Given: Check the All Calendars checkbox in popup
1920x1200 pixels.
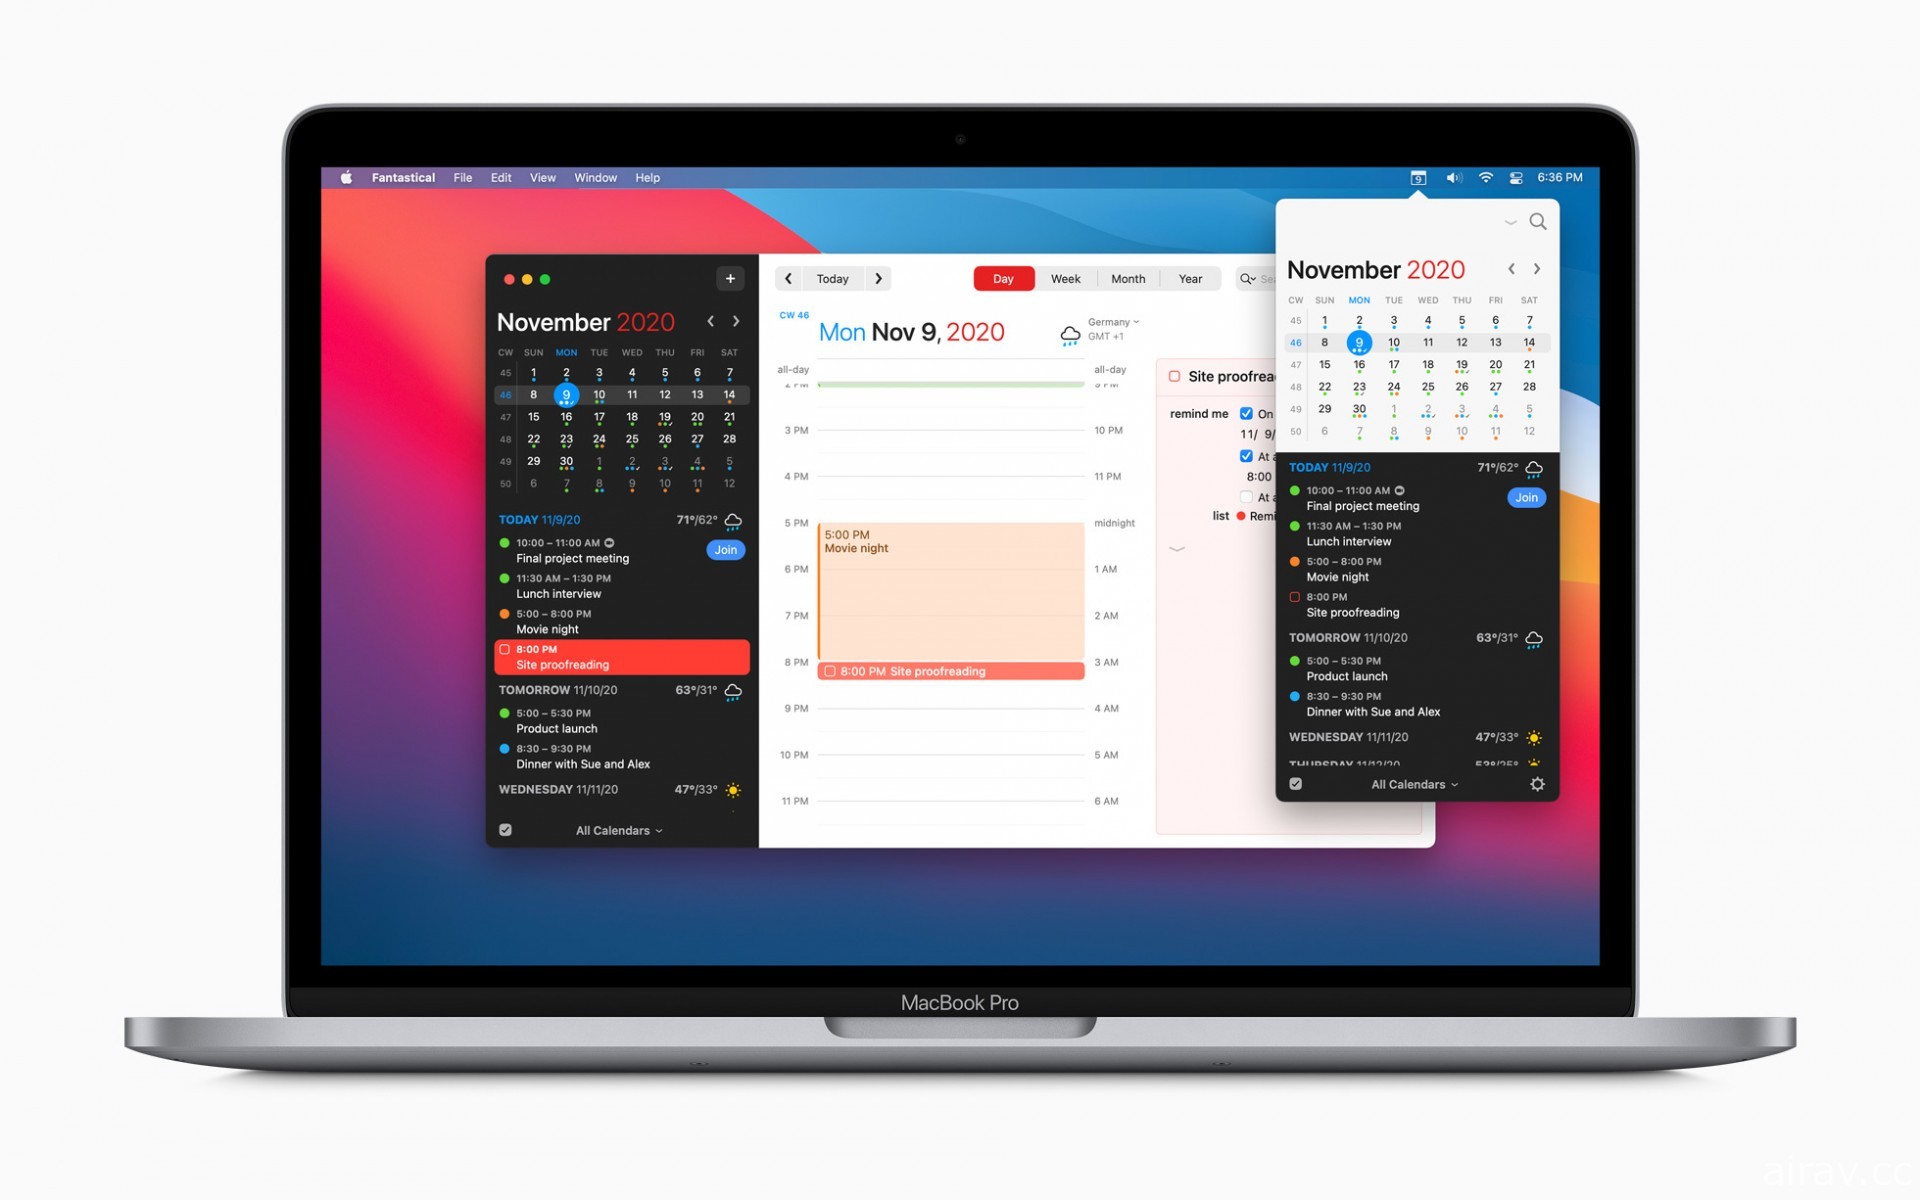Looking at the screenshot, I should 1297,785.
